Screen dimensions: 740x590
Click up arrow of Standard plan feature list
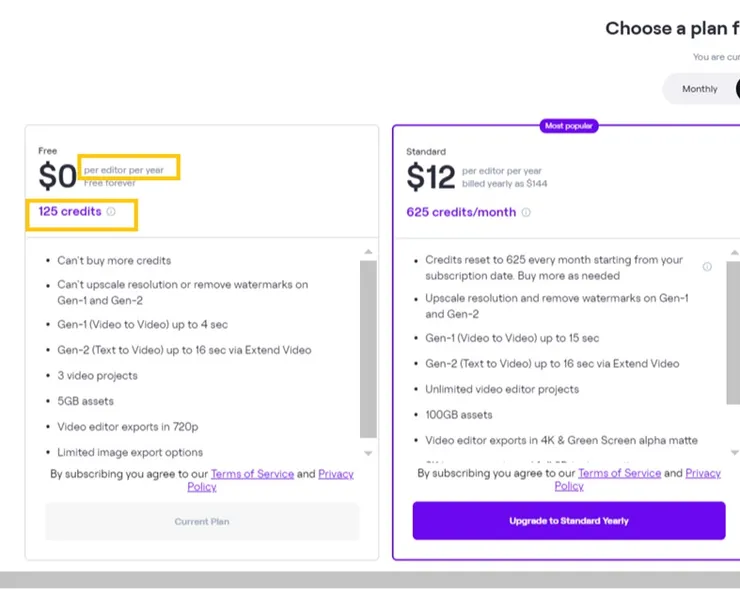[x=735, y=252]
